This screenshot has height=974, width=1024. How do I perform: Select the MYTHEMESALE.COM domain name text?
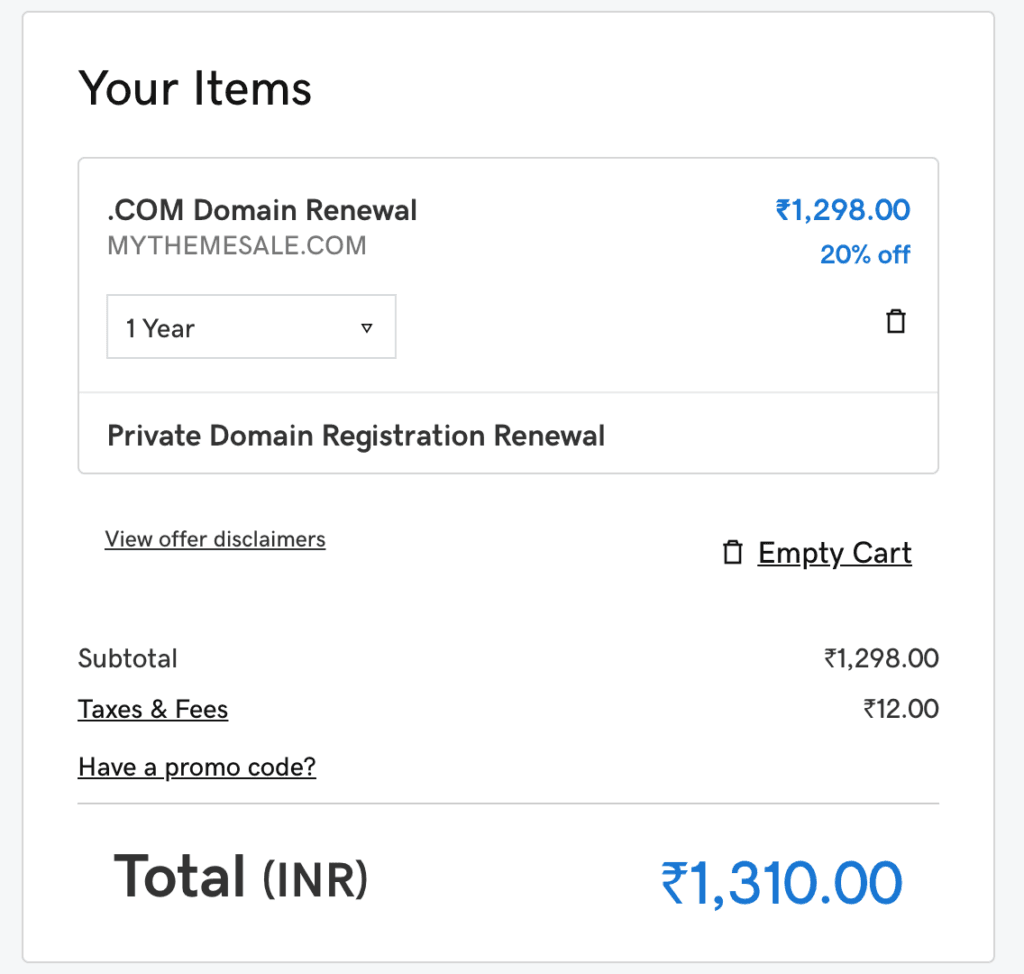(237, 245)
